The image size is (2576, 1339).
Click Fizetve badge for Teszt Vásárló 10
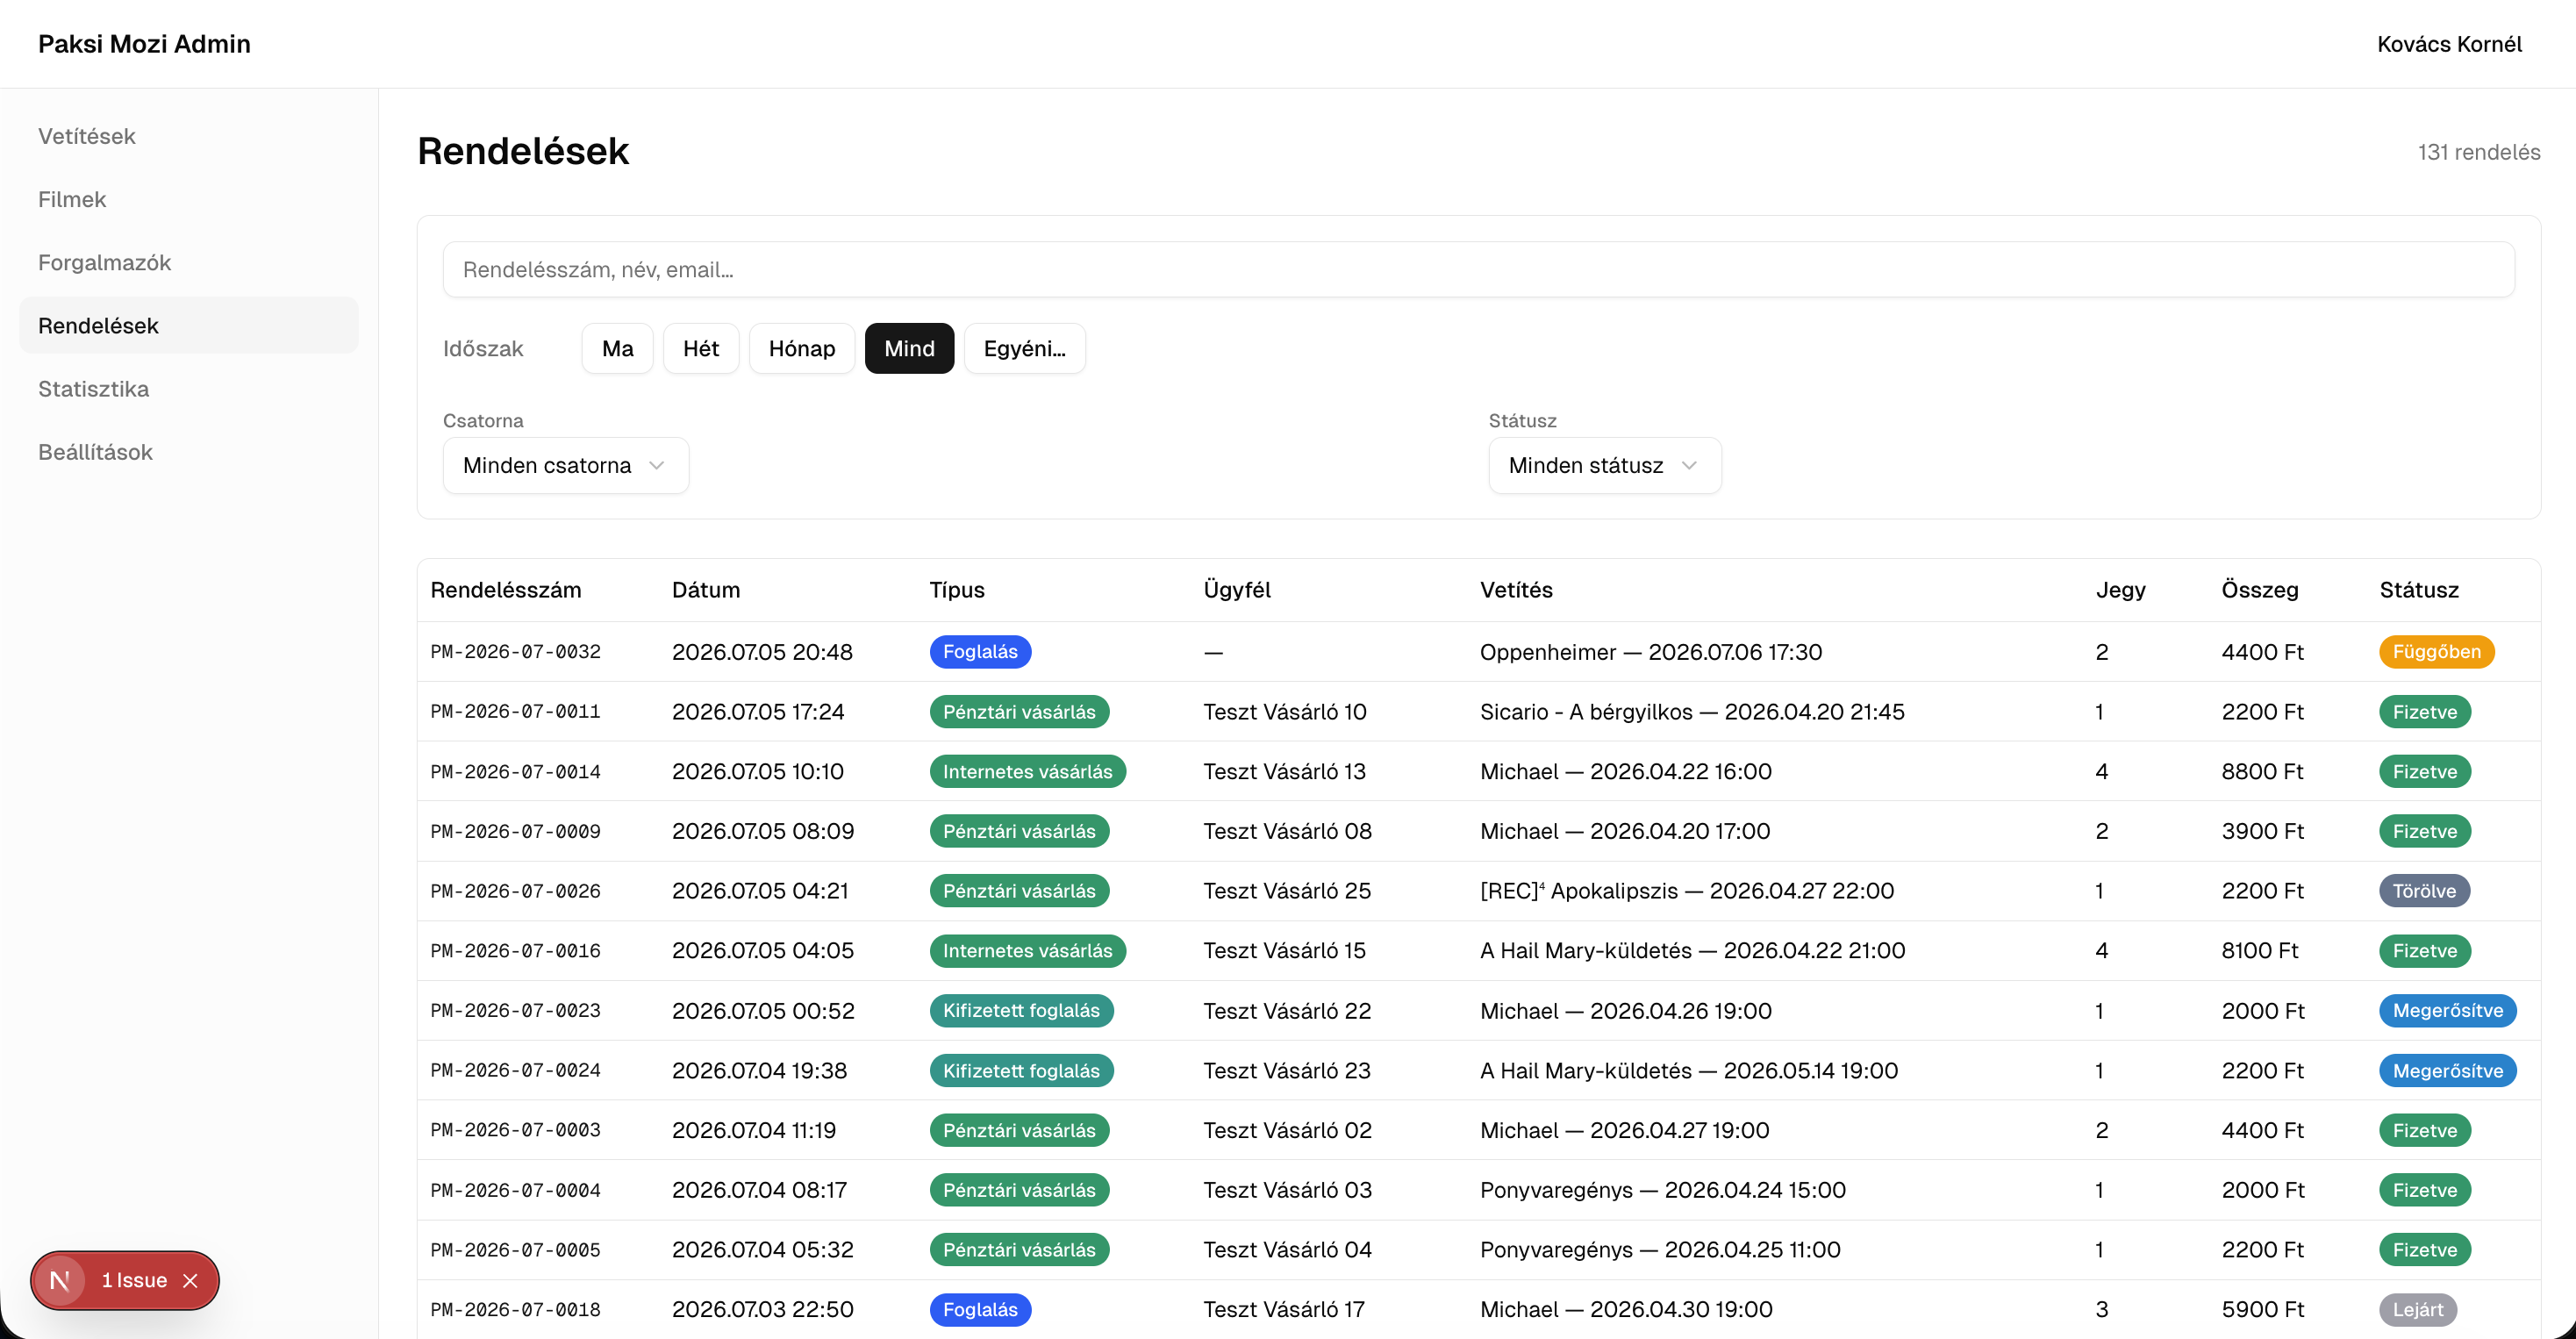pos(2424,712)
